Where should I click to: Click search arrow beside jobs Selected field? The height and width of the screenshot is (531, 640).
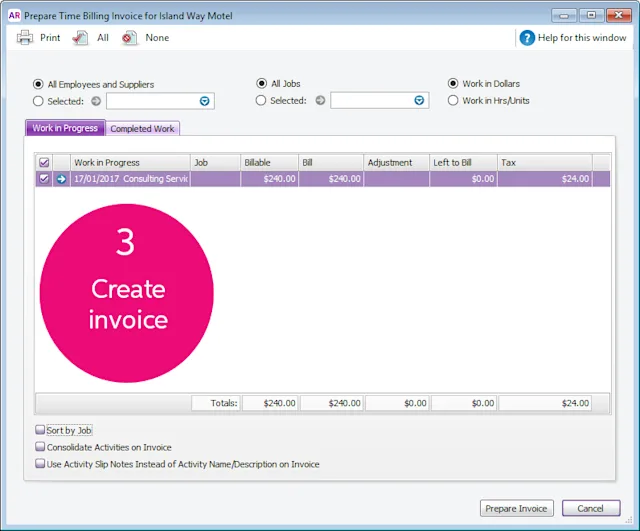pos(320,100)
